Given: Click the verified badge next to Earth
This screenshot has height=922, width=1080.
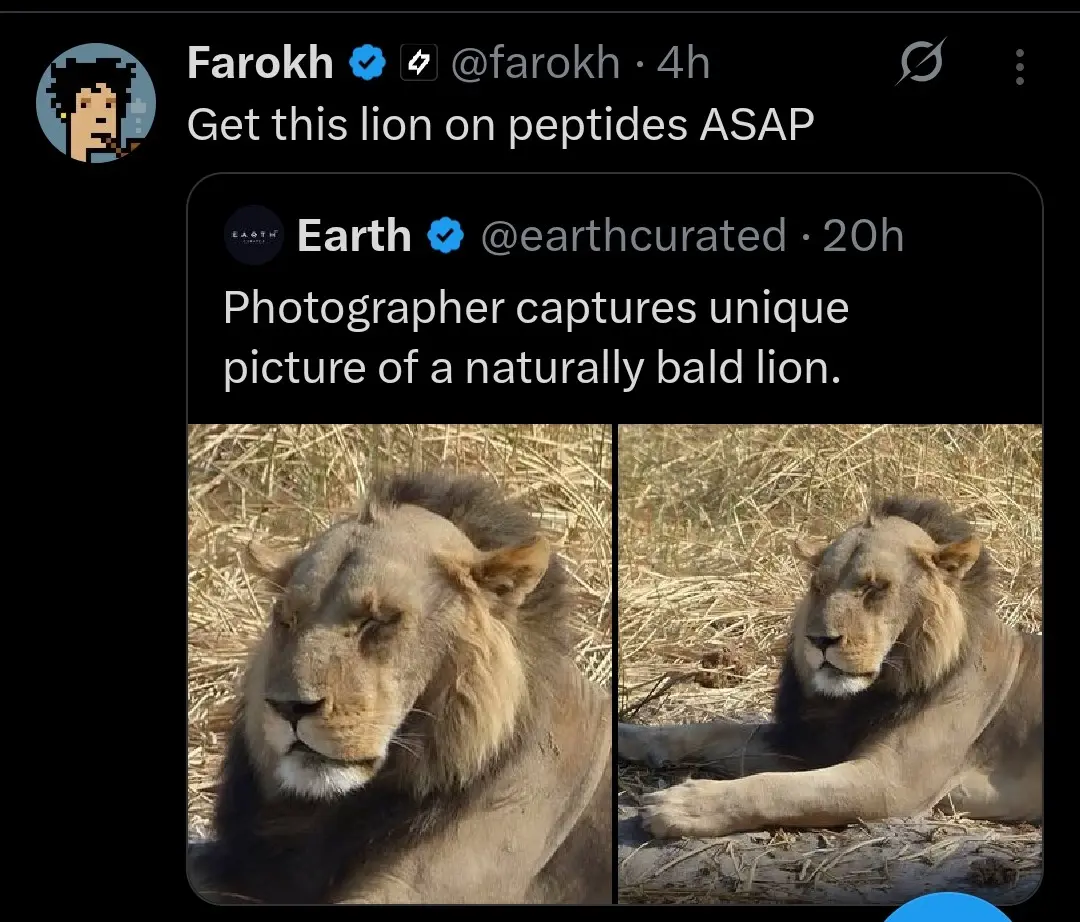Looking at the screenshot, I should coord(445,237).
